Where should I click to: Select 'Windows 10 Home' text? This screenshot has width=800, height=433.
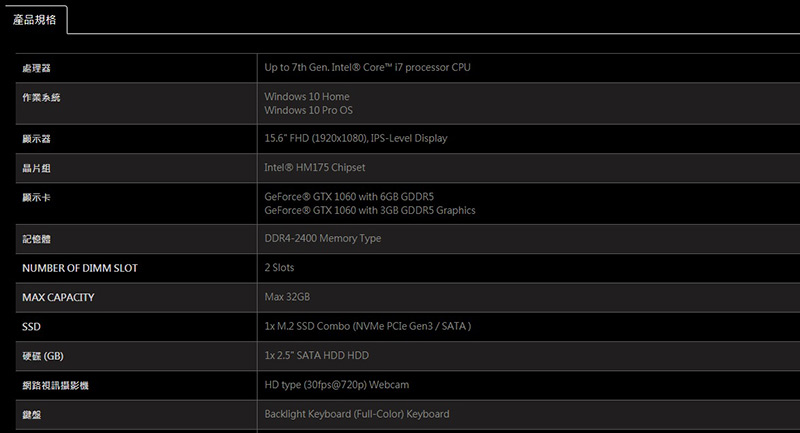[307, 96]
